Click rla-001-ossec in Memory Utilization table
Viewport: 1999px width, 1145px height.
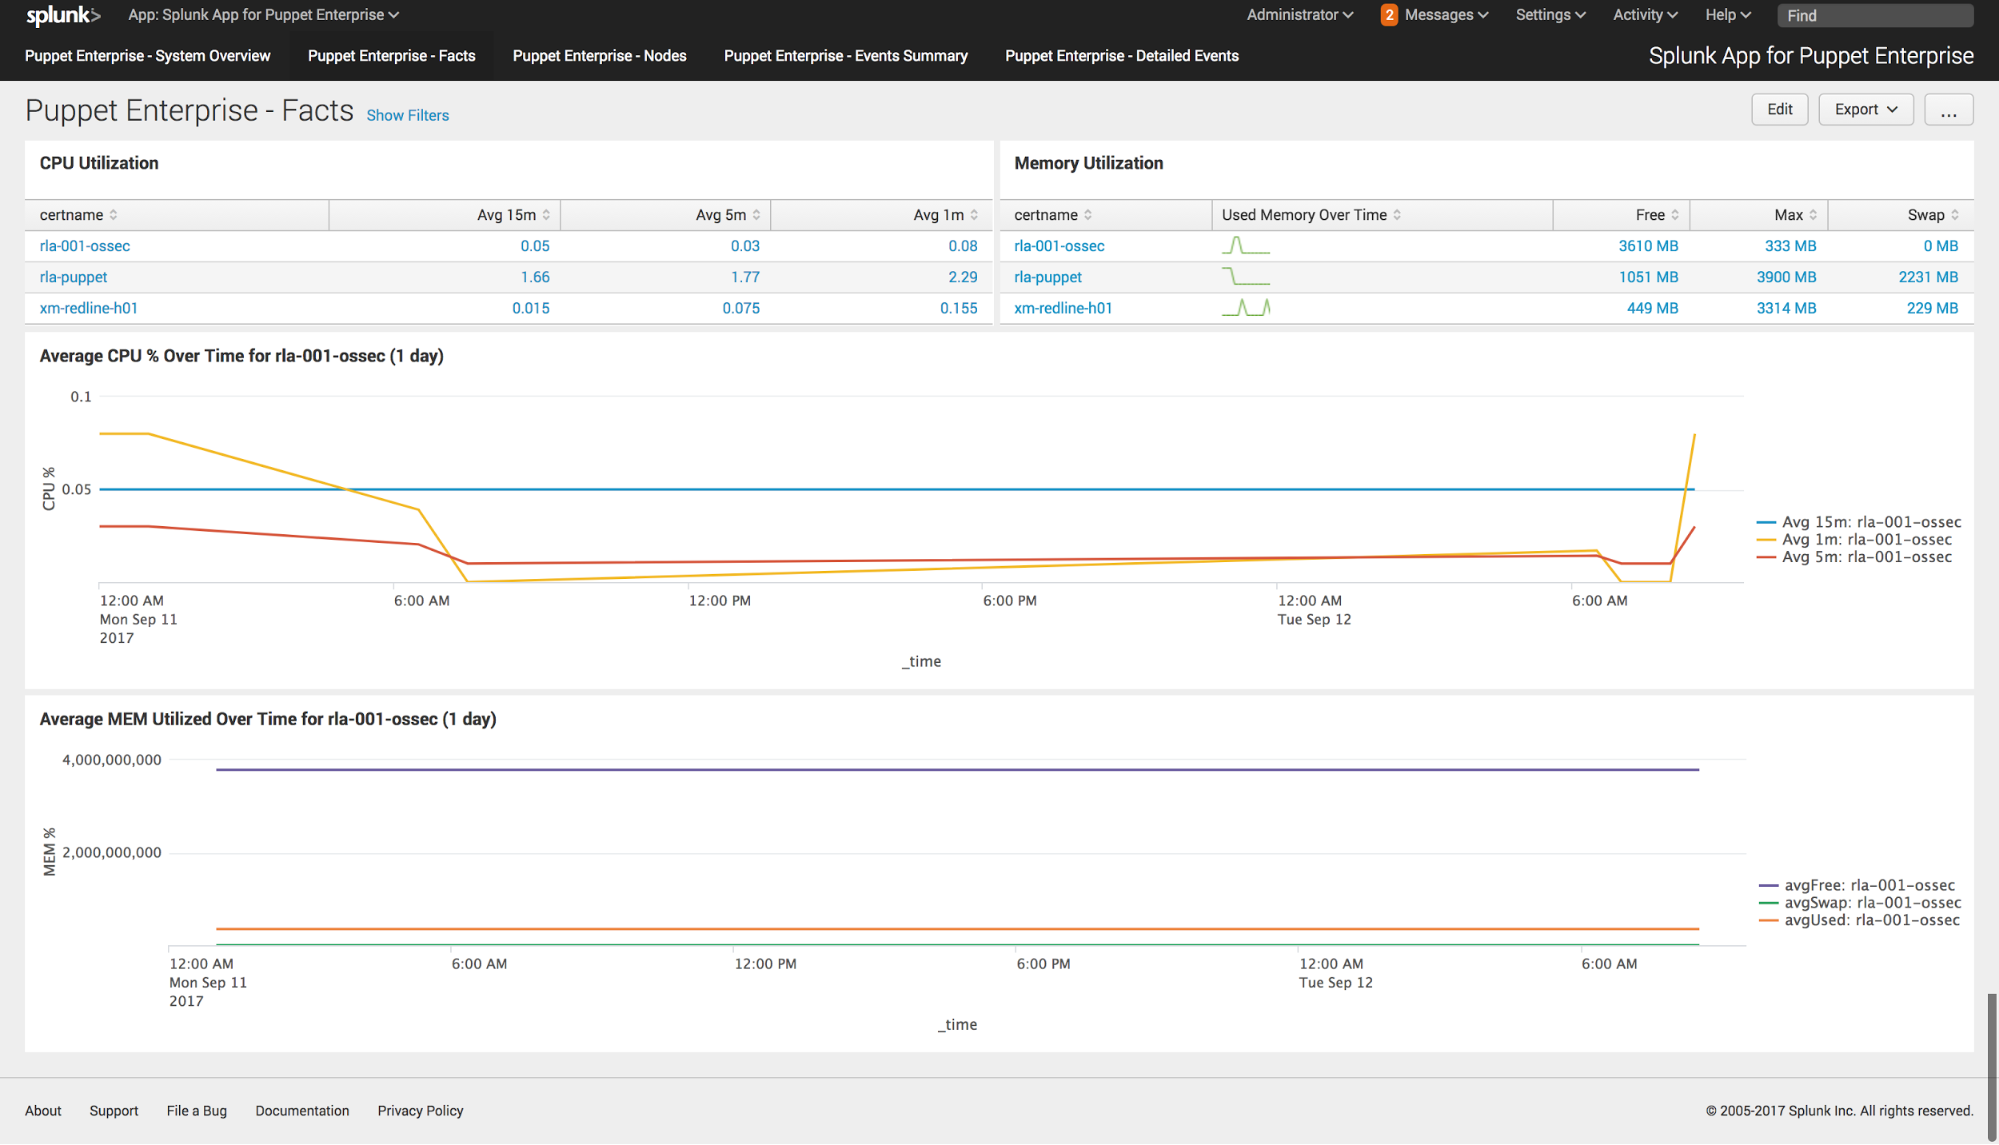click(1059, 246)
